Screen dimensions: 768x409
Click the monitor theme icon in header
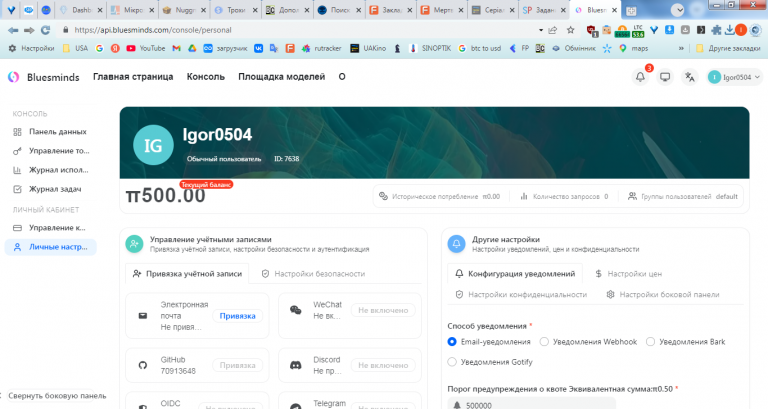click(665, 77)
